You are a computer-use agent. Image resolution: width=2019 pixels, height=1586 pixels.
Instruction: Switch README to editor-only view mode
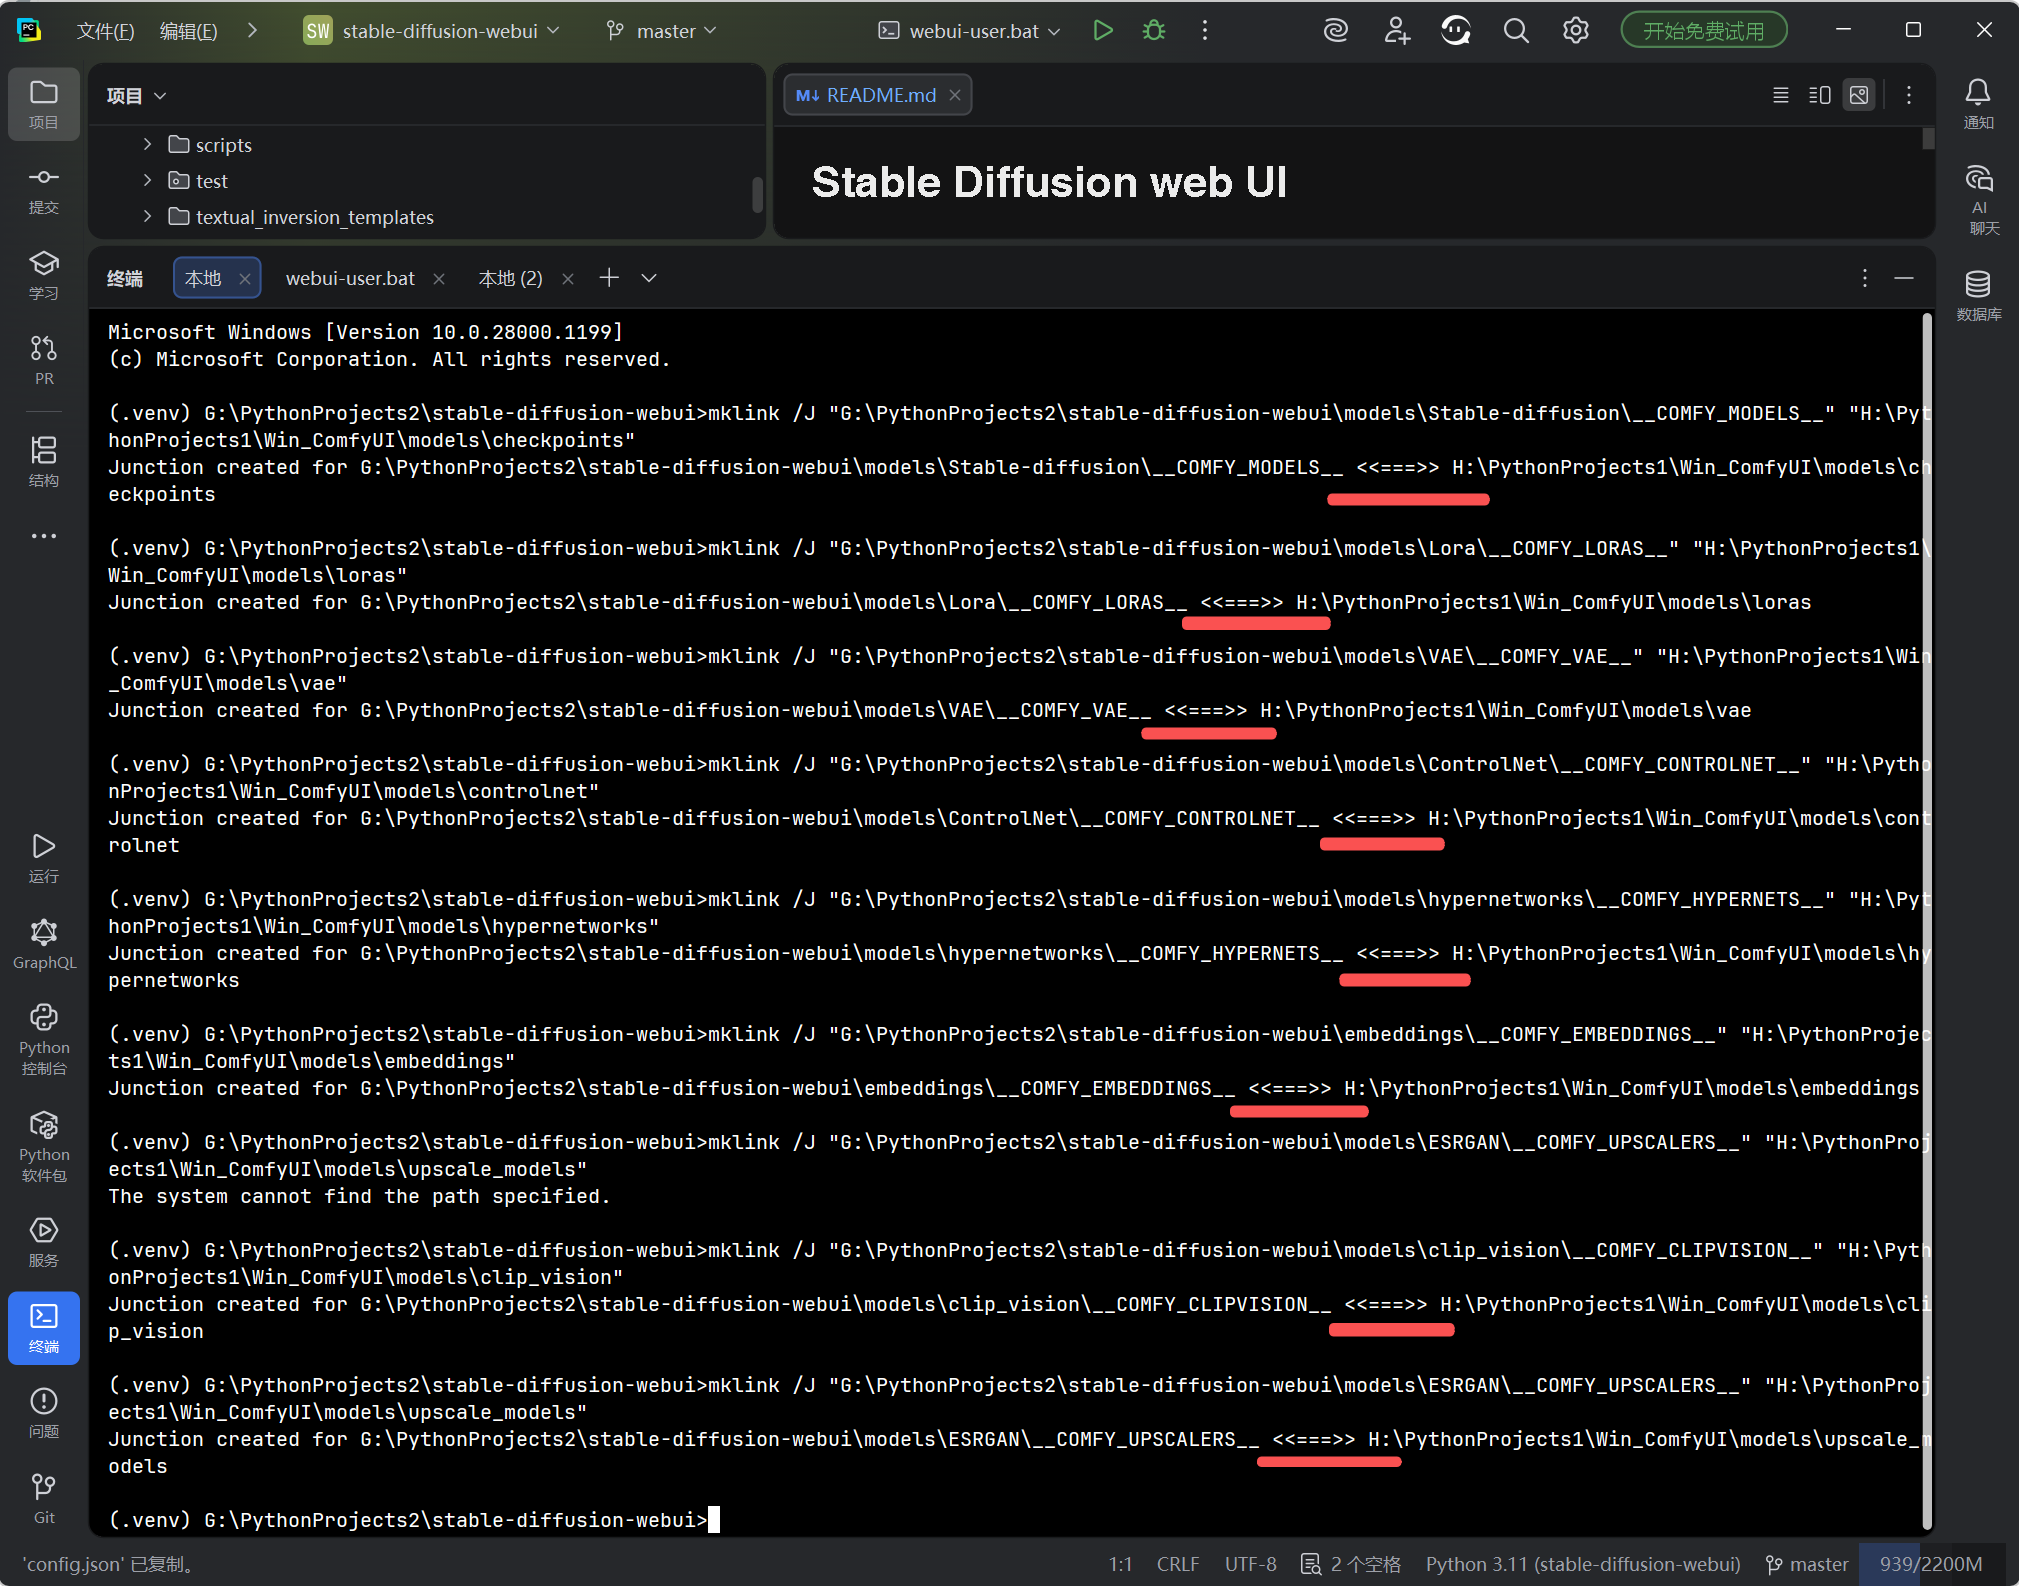click(1781, 95)
